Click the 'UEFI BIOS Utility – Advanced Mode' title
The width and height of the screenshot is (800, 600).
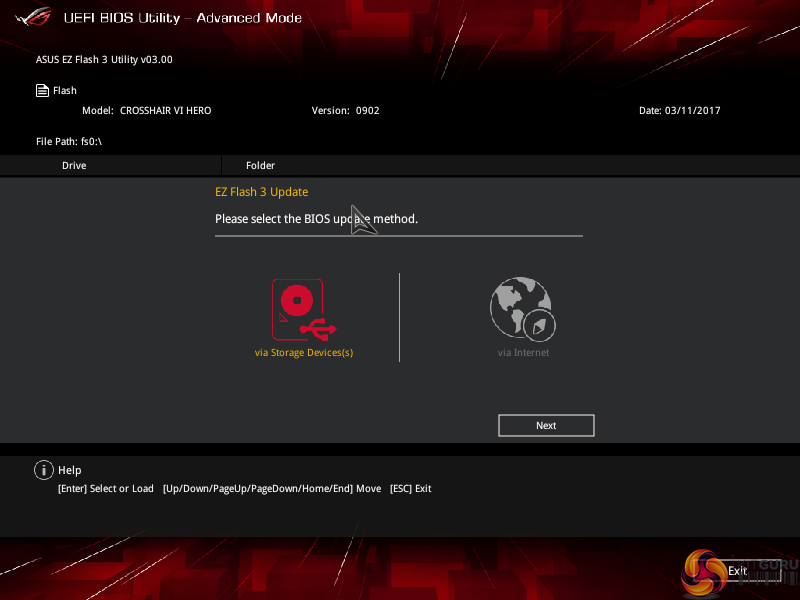(x=183, y=18)
